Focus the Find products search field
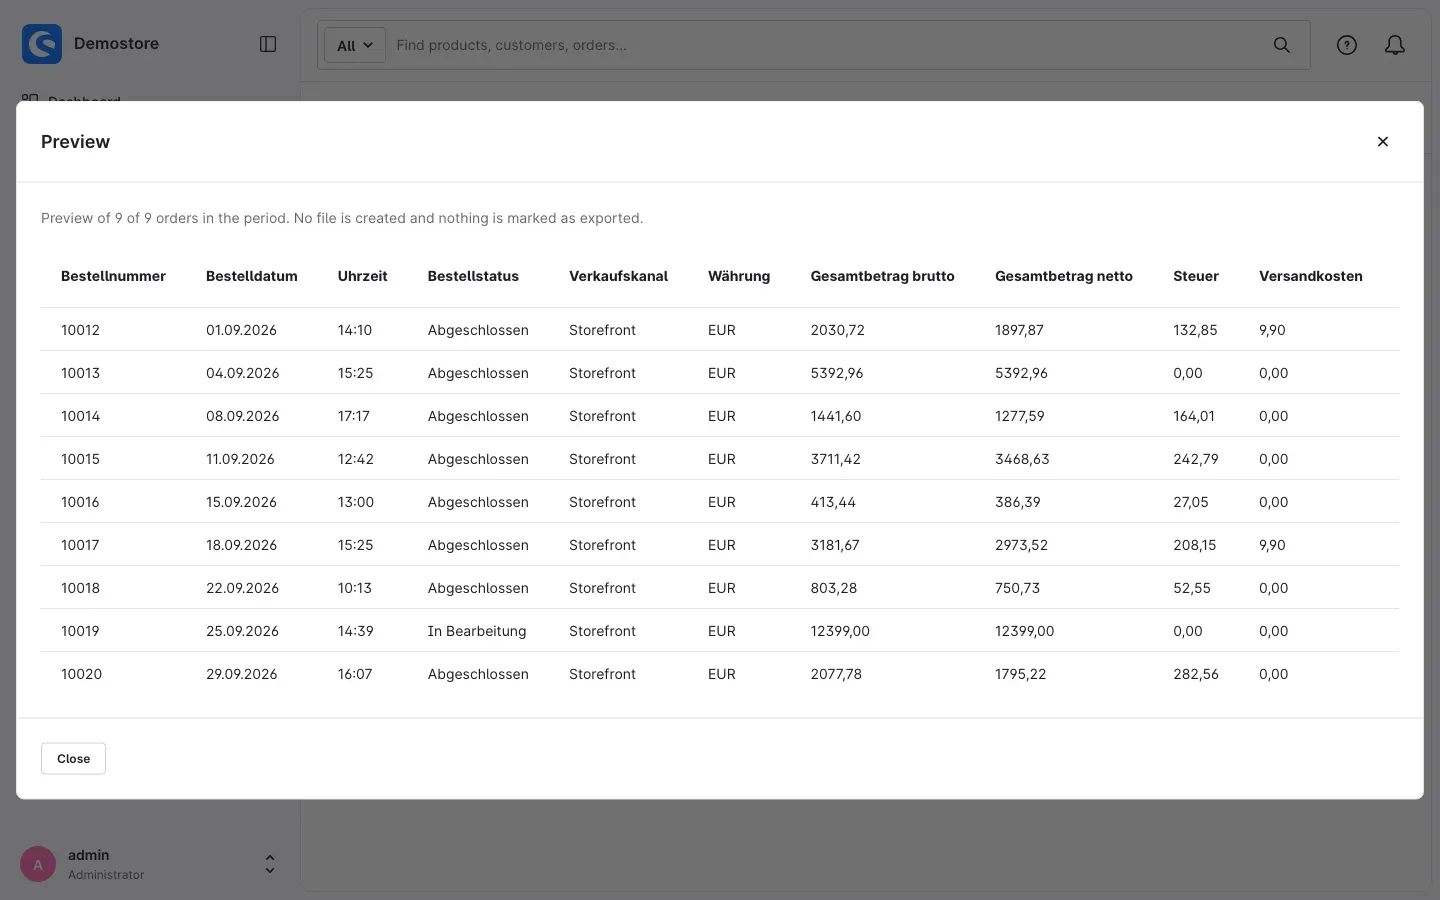The width and height of the screenshot is (1440, 900). (825, 45)
